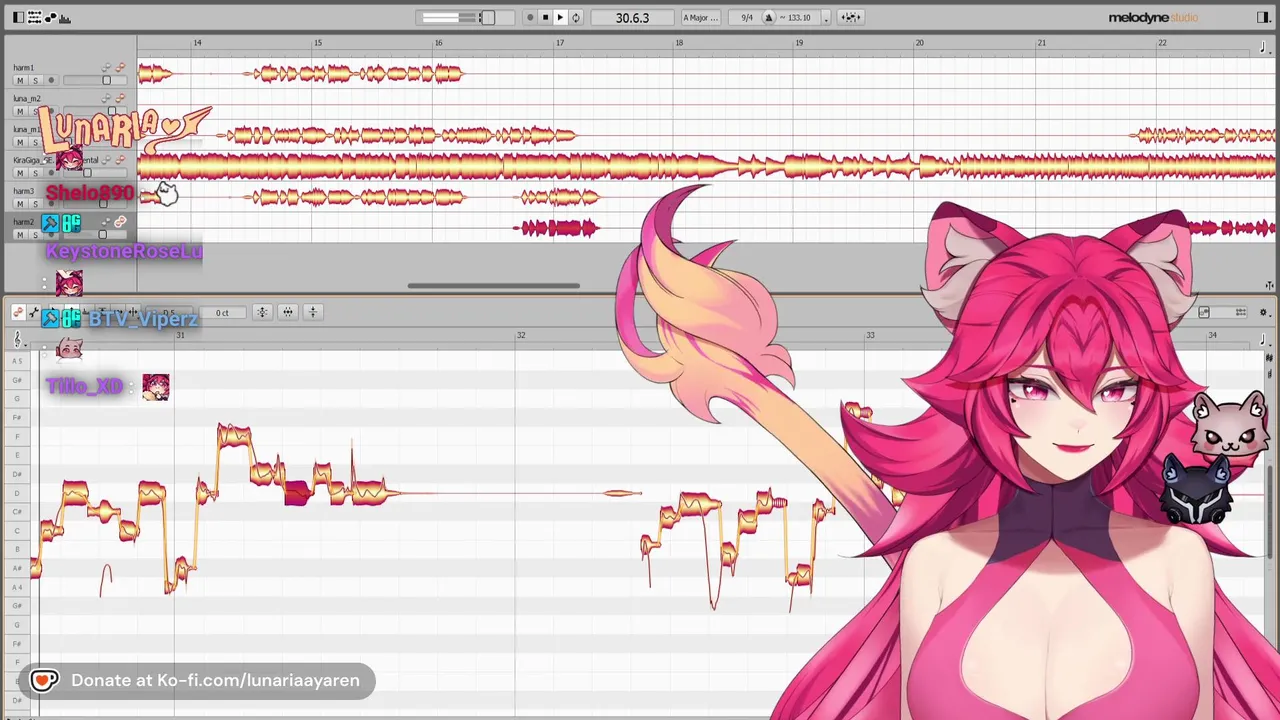Click the leveling macro icon
This screenshot has width=1280, height=720.
(312, 313)
